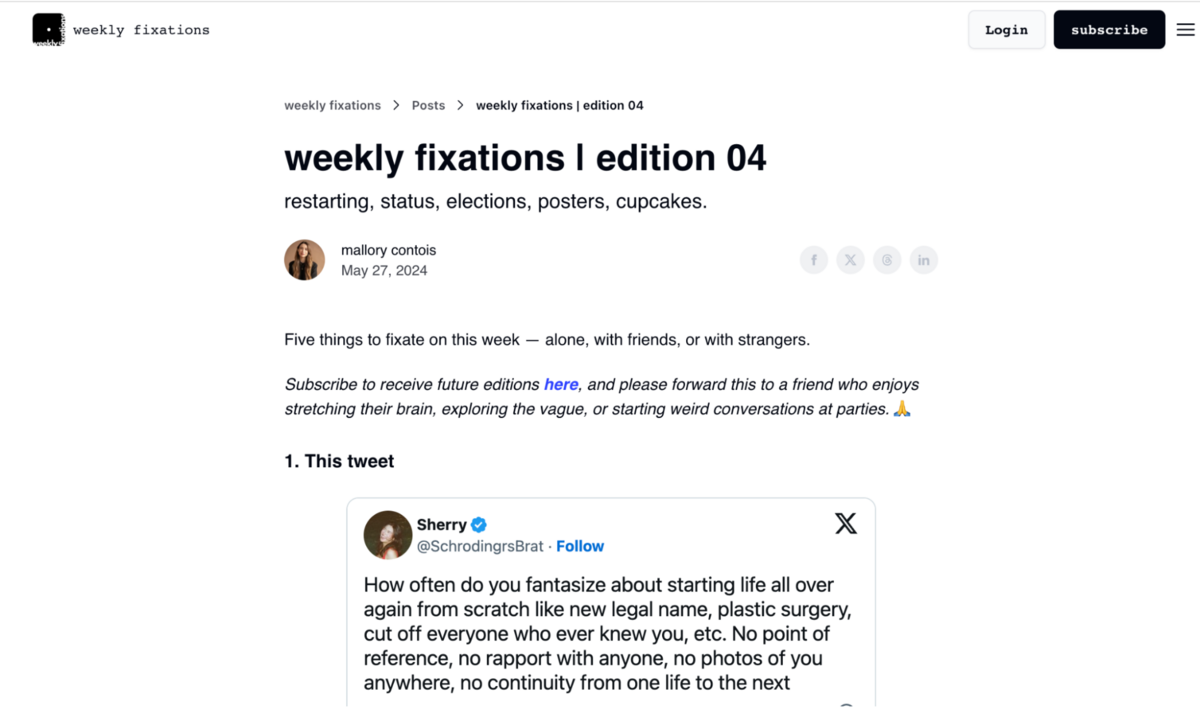Open mallory contois's author profile
The height and width of the screenshot is (707, 1200).
tap(389, 249)
